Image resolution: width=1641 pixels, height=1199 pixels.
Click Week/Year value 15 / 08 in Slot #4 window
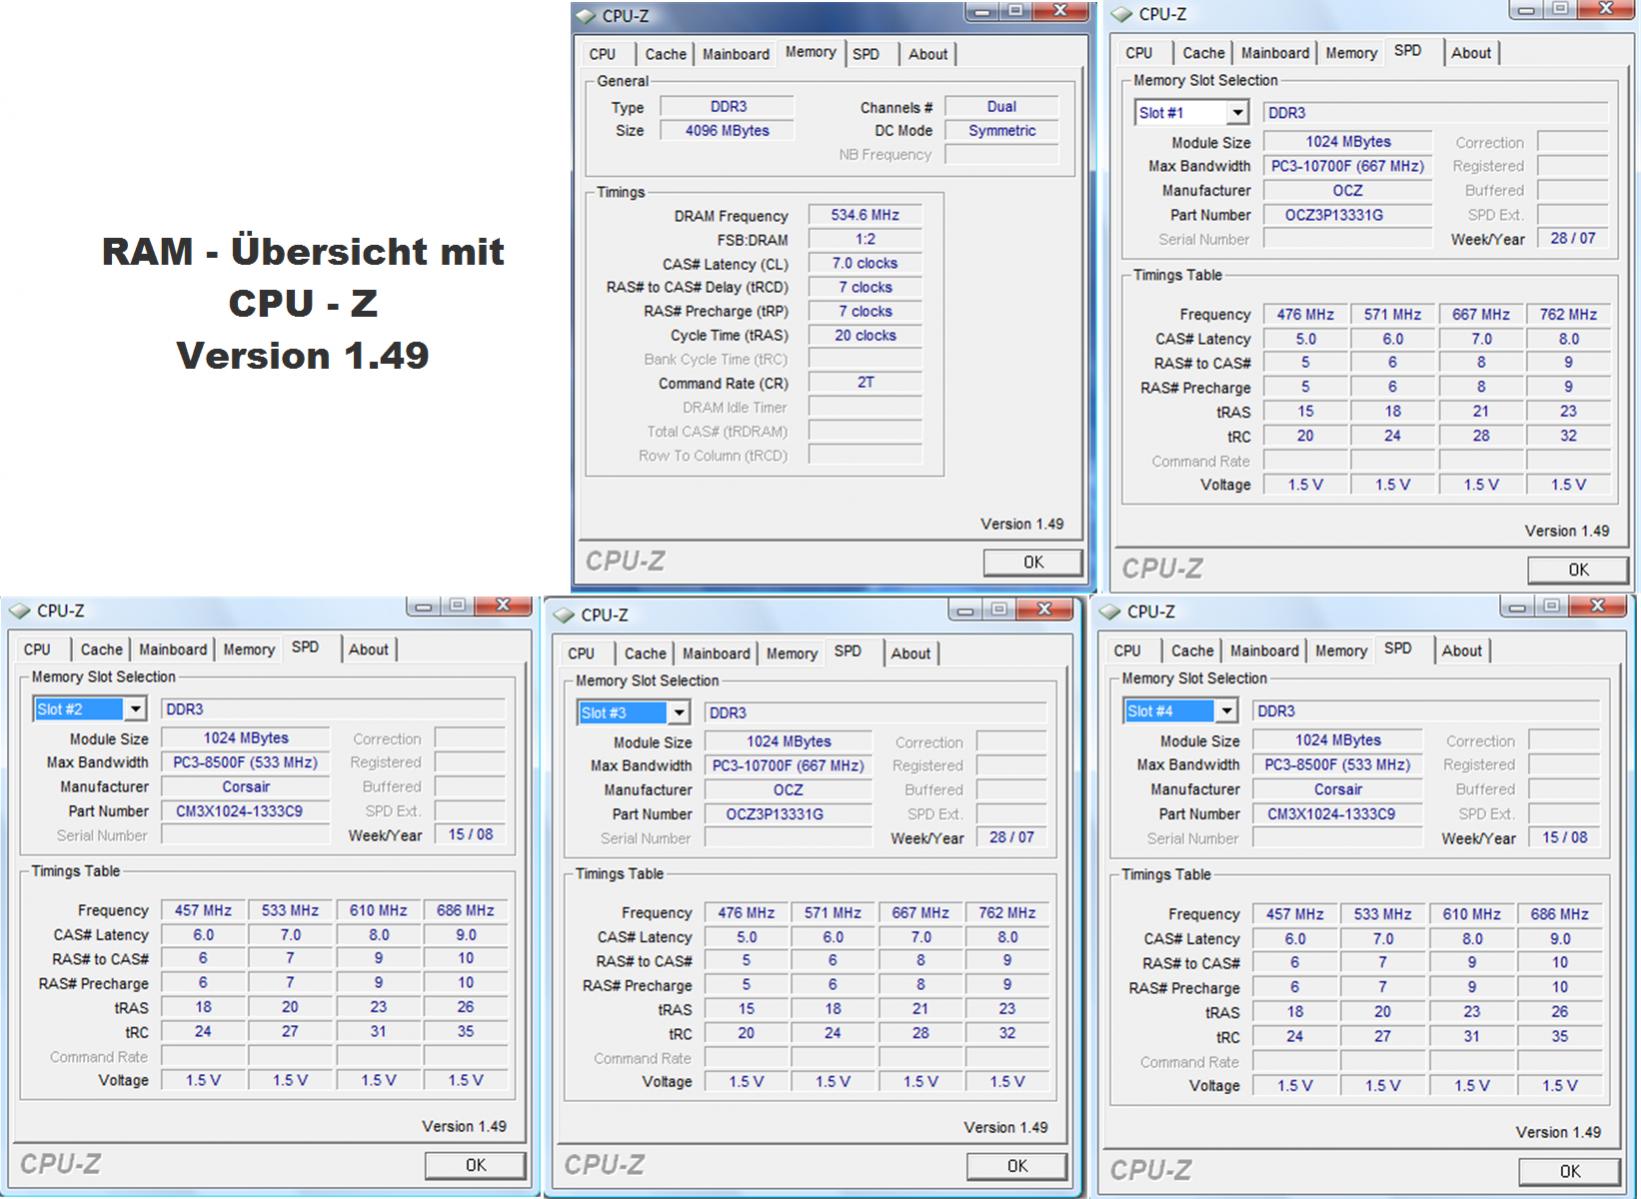tap(1564, 837)
